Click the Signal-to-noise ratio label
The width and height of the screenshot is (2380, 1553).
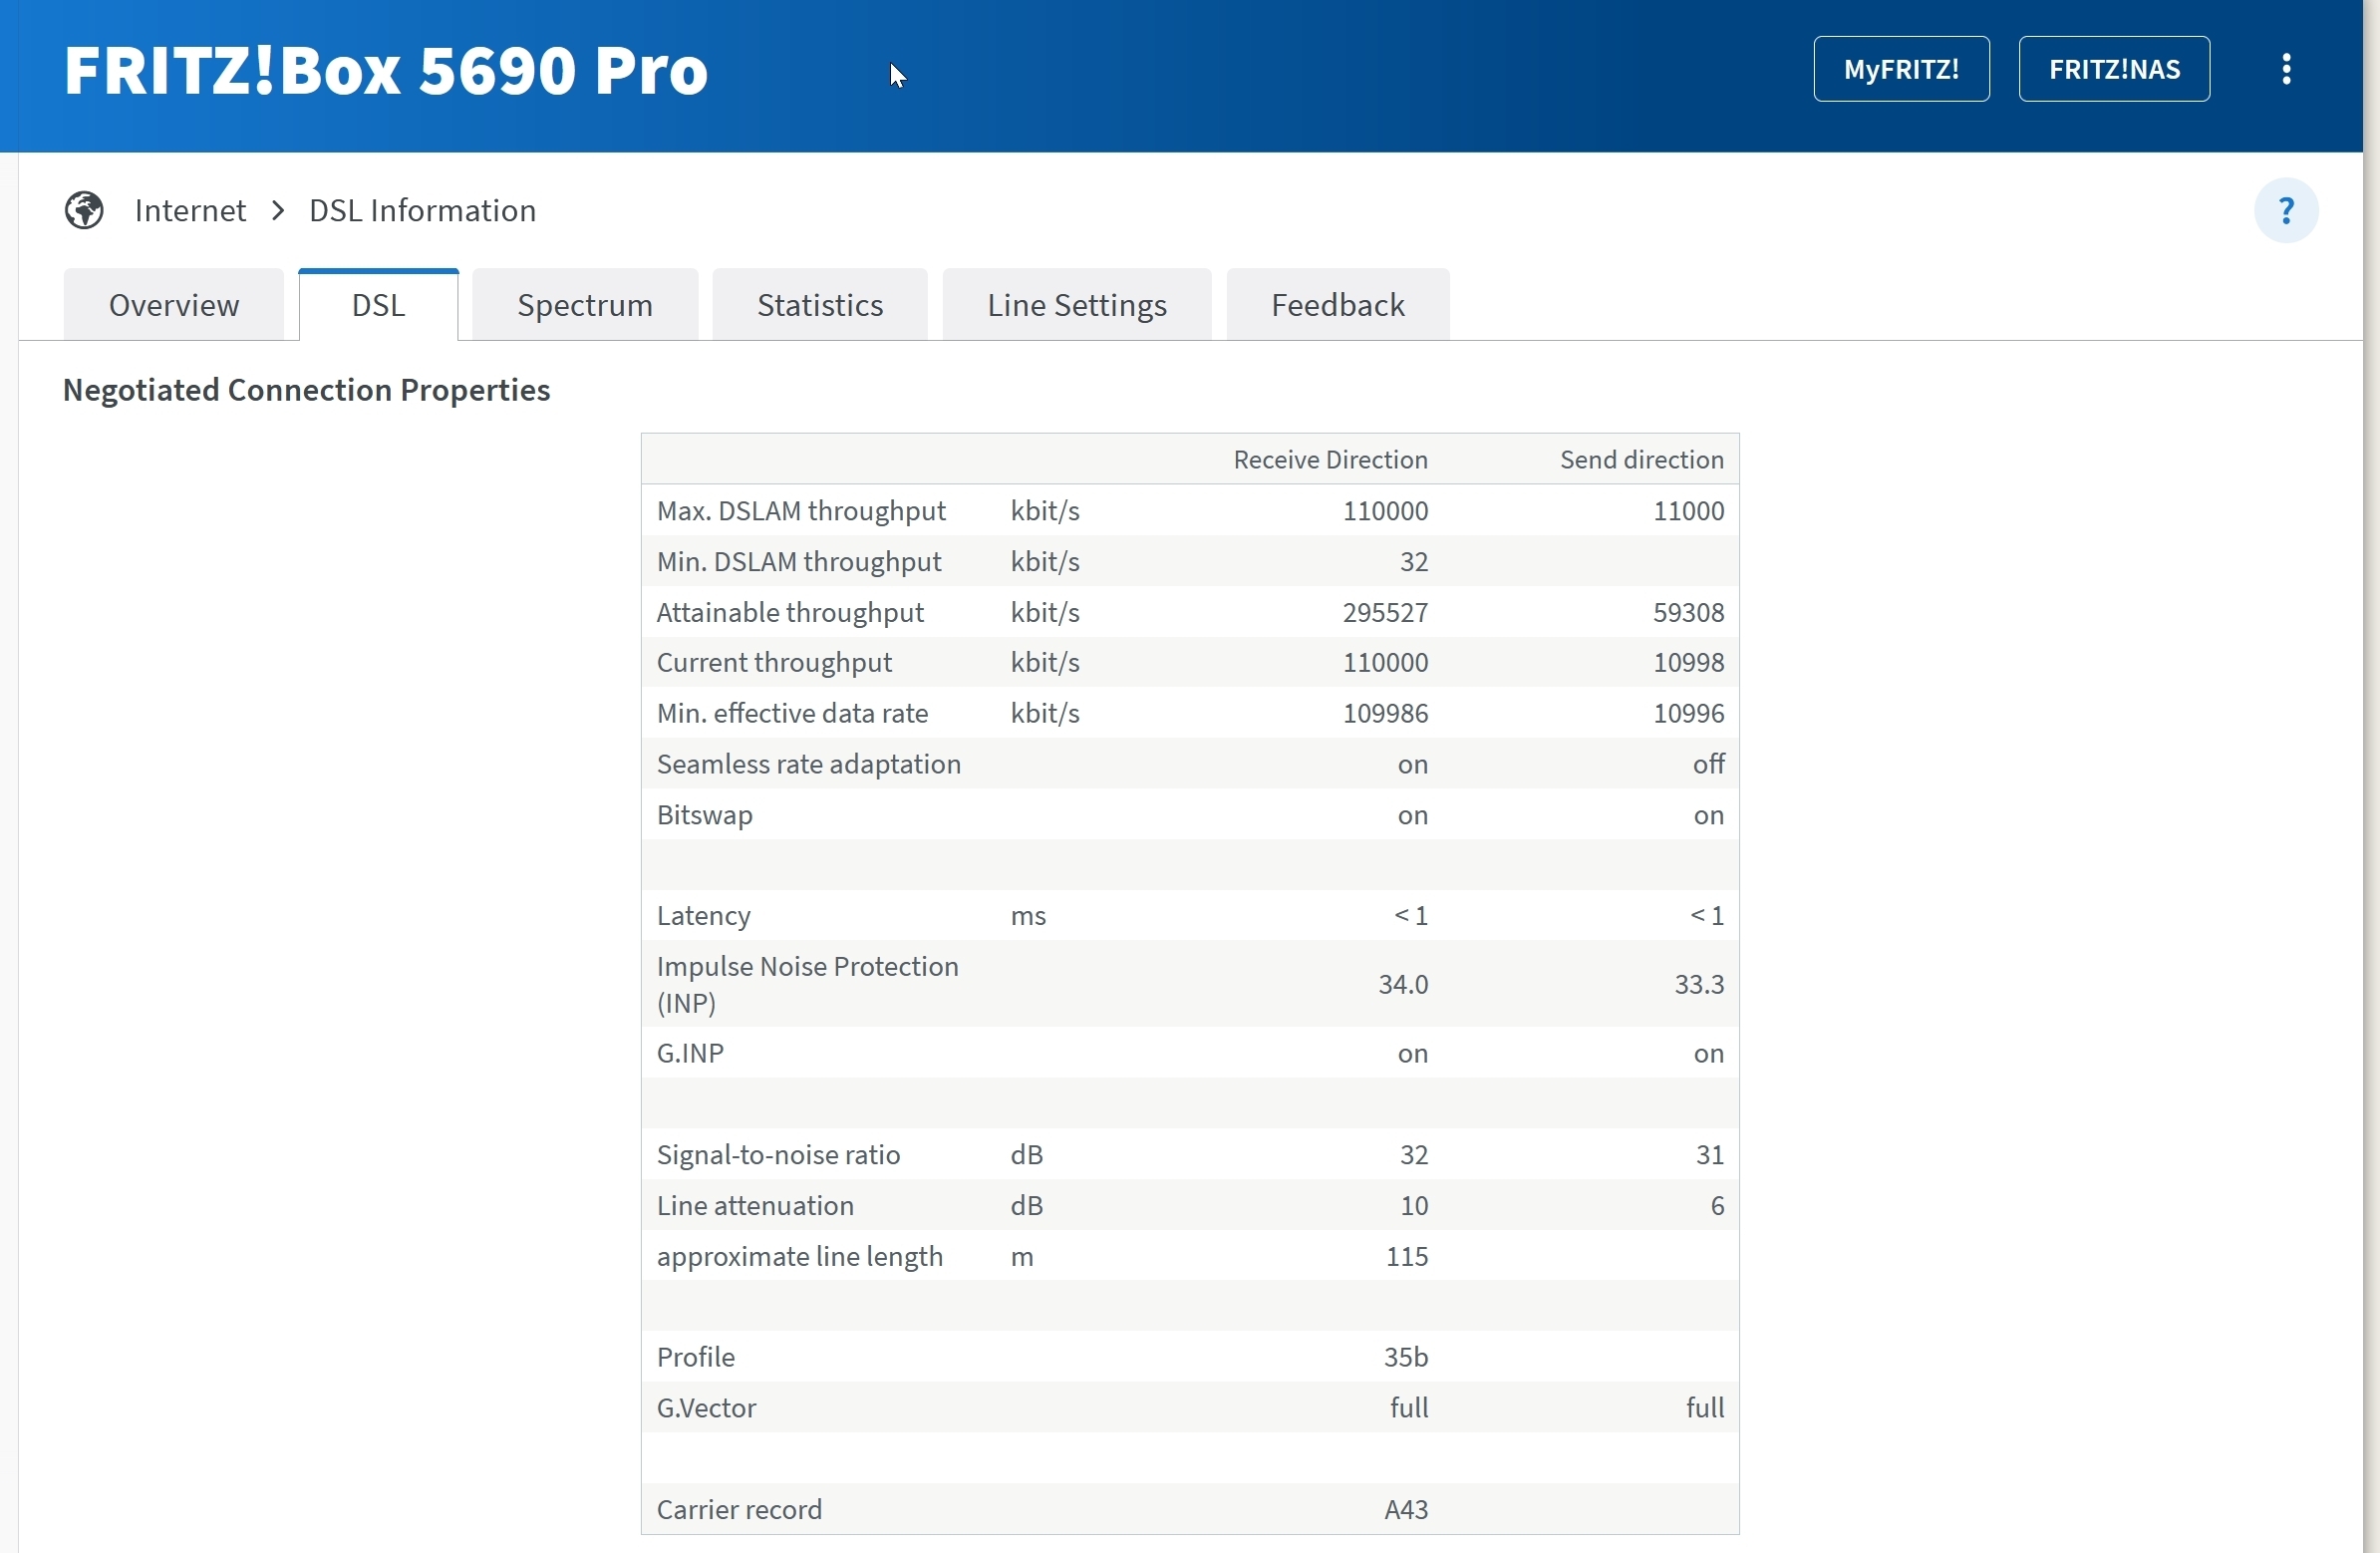[779, 1156]
